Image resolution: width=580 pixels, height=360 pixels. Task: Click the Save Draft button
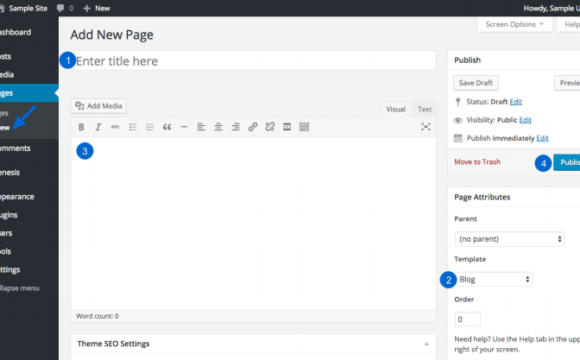(476, 83)
